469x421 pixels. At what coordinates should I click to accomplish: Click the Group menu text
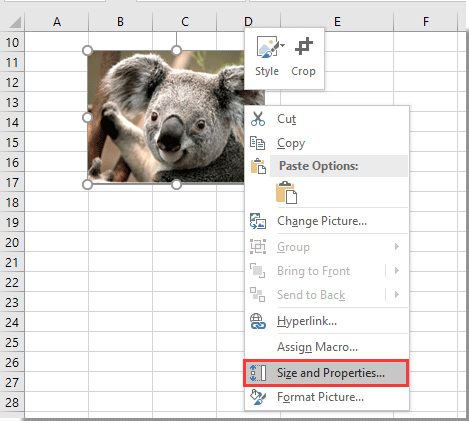coord(293,247)
